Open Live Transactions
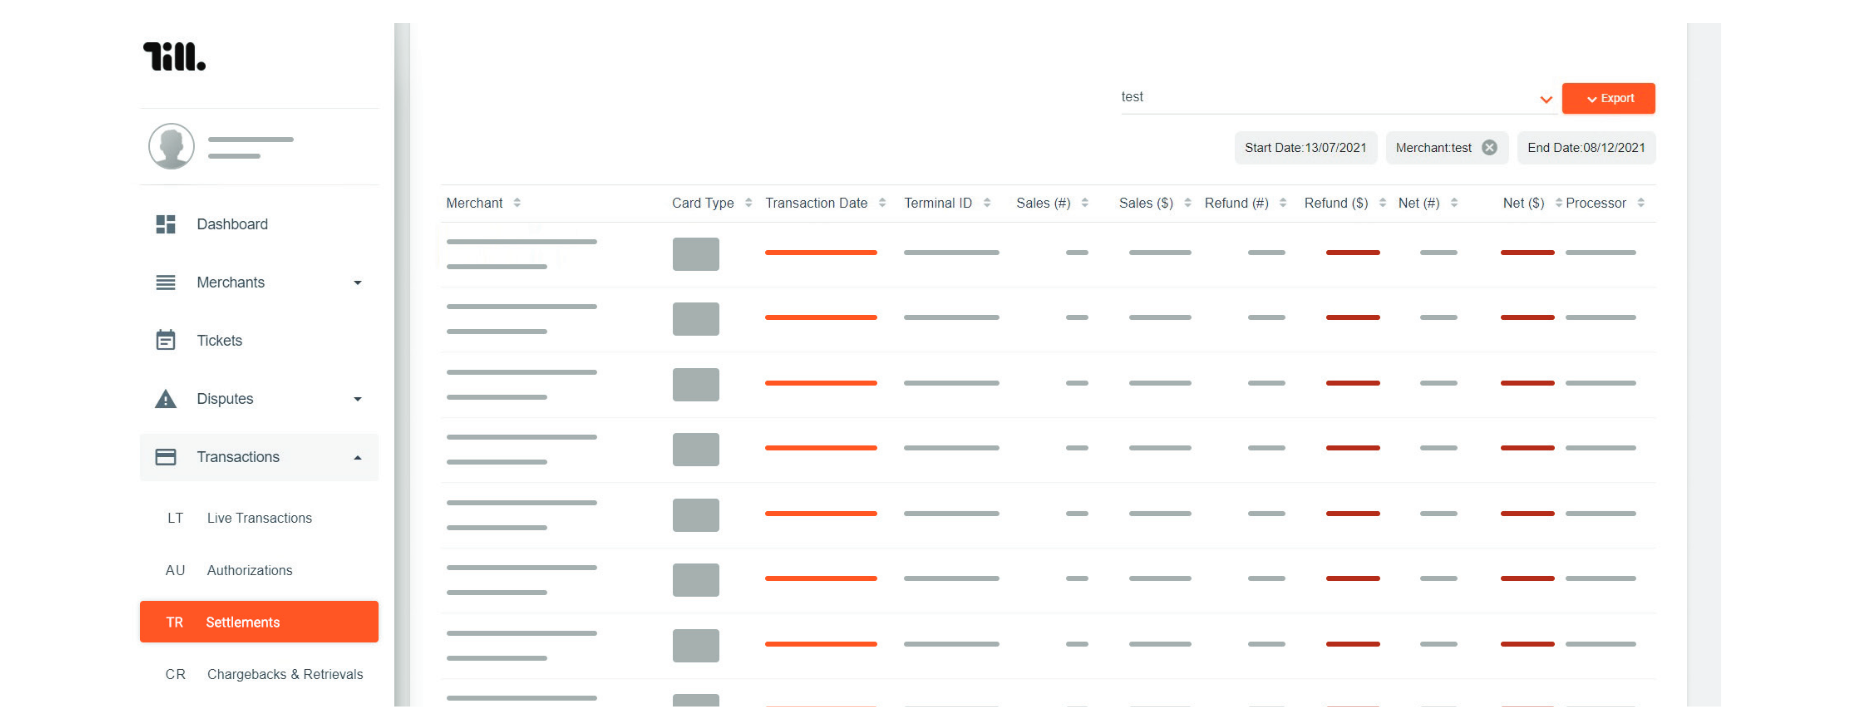The width and height of the screenshot is (1862, 715). [259, 518]
